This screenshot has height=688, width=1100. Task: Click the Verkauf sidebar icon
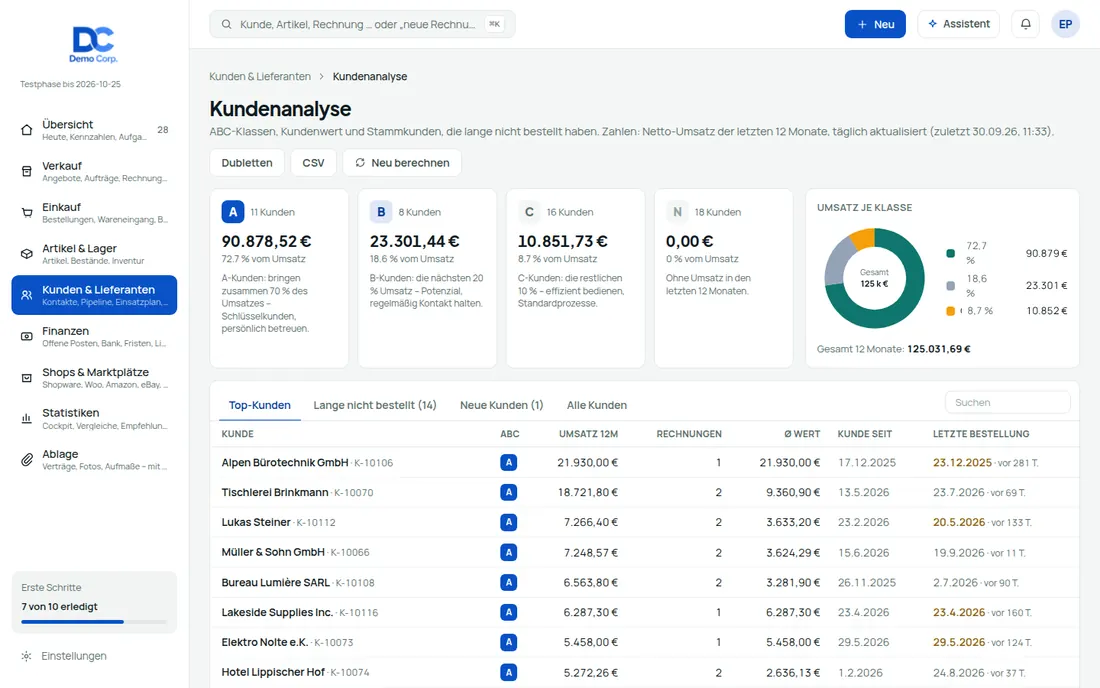27,171
